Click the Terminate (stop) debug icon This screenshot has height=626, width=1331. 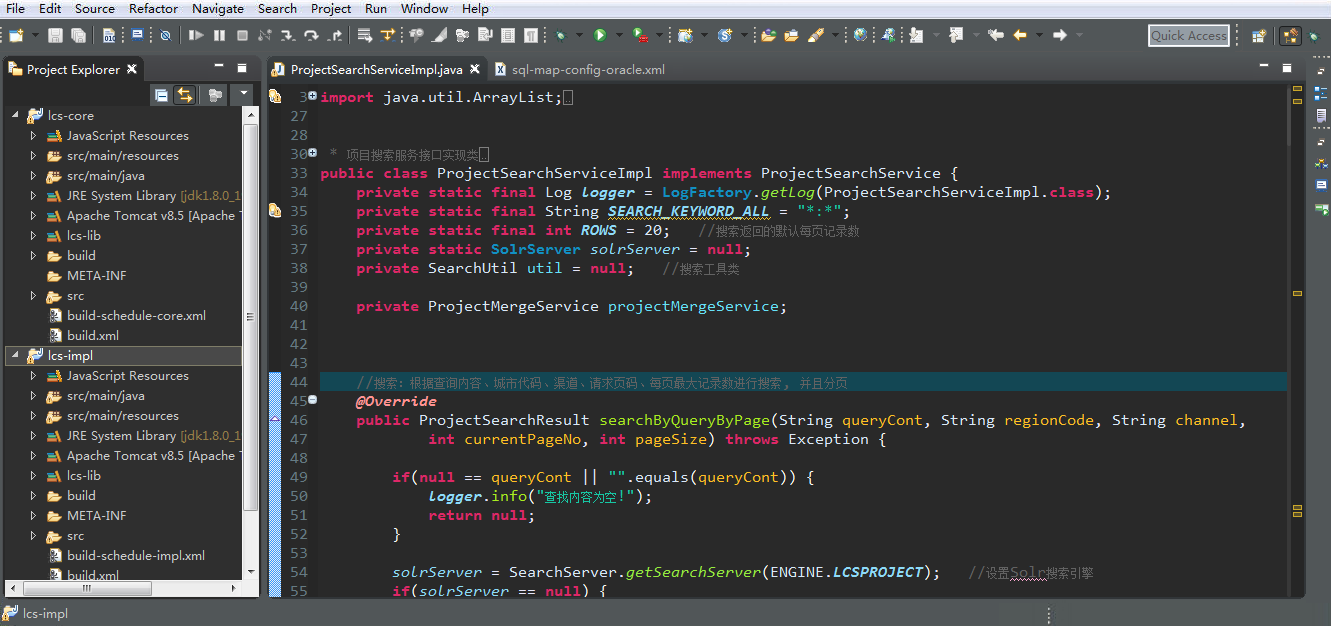pyautogui.click(x=242, y=35)
